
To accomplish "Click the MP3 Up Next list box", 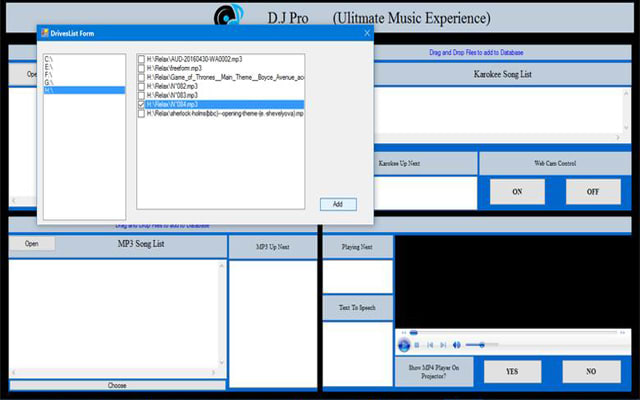I will click(x=273, y=324).
